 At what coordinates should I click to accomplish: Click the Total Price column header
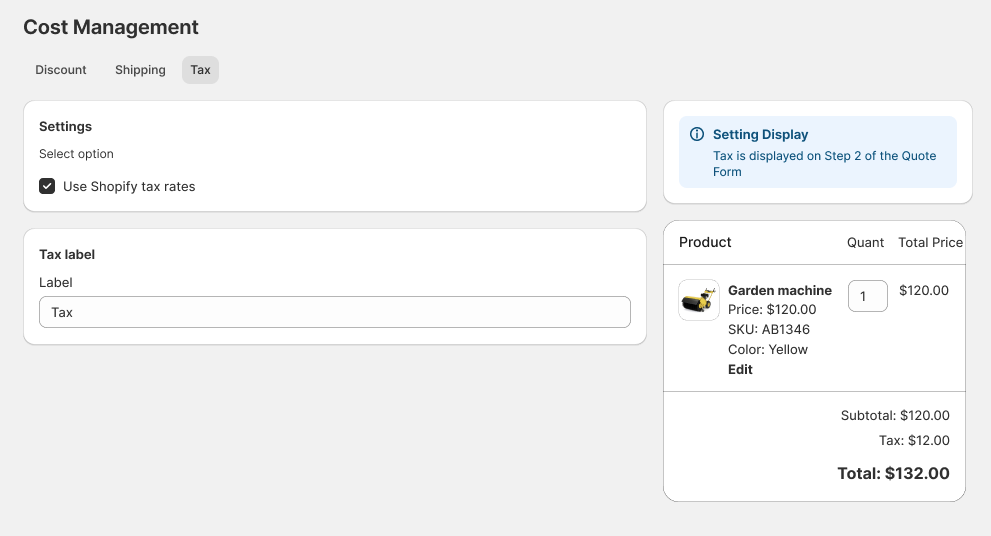[930, 242]
